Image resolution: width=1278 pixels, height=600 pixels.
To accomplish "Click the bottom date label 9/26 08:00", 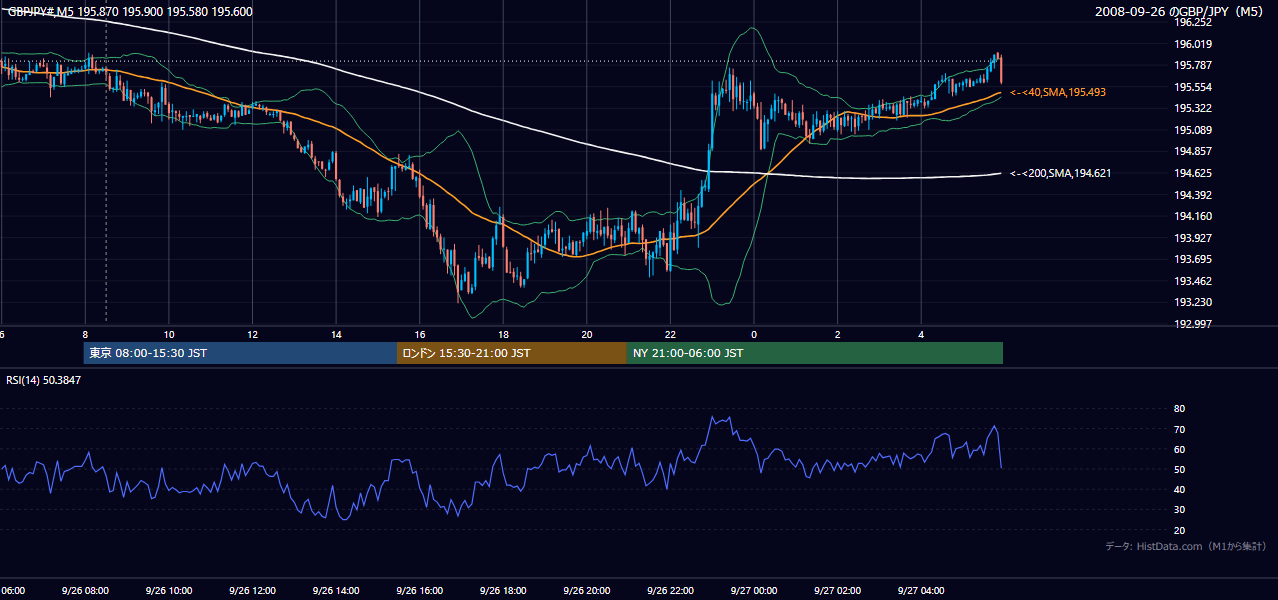I will tap(85, 590).
